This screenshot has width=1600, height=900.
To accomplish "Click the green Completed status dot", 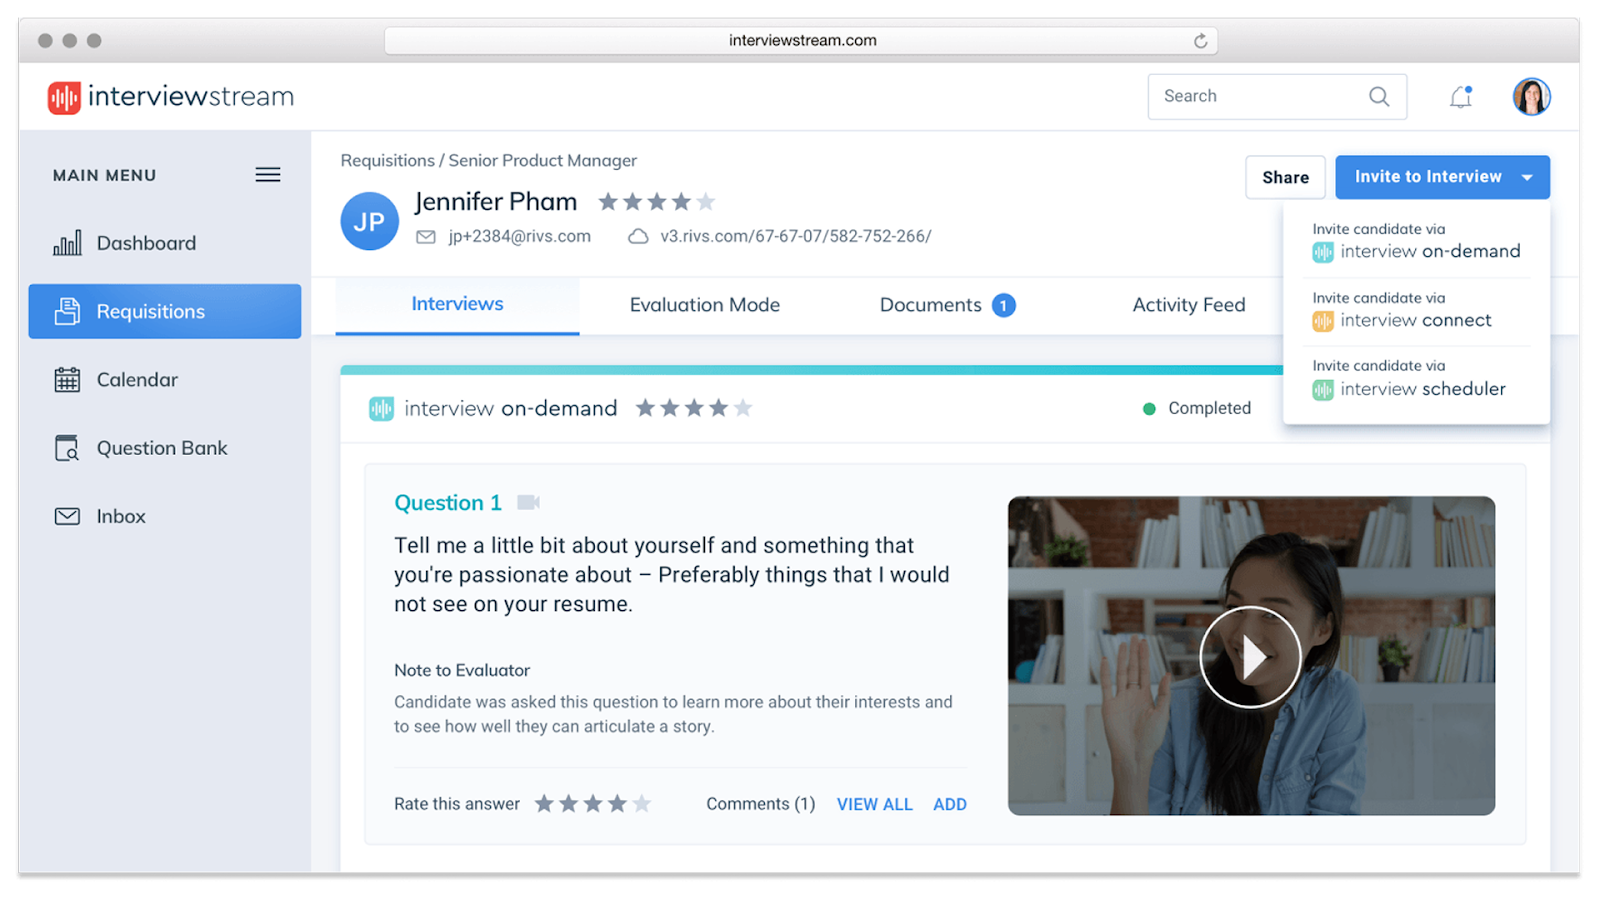I will click(1149, 409).
